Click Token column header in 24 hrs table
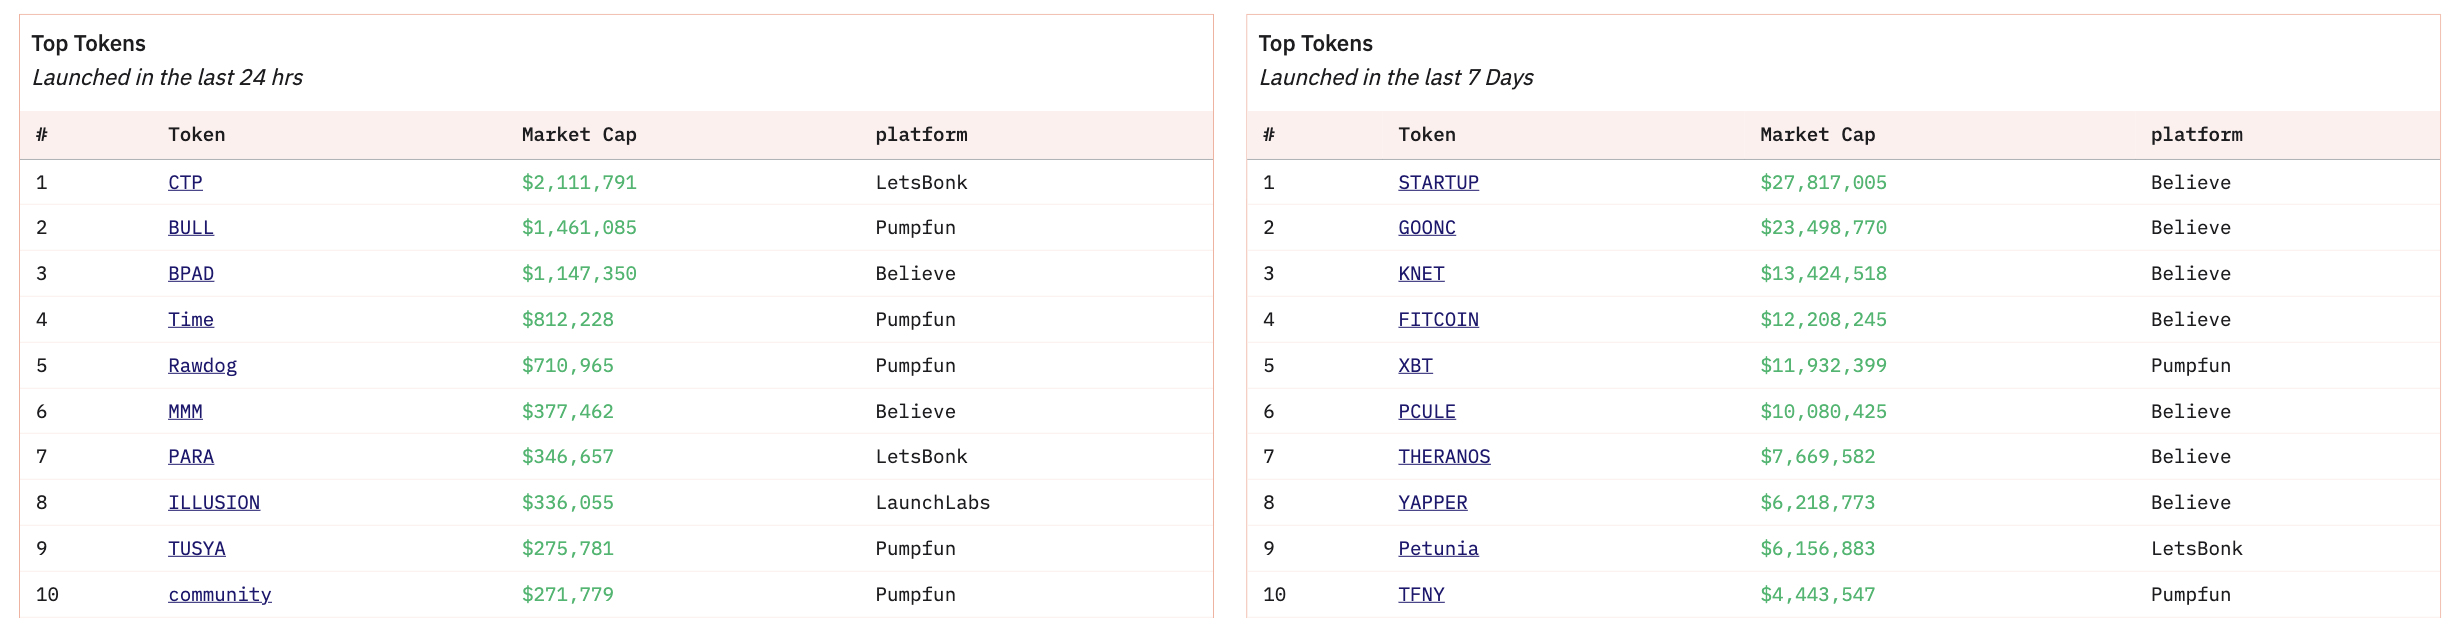 pos(196,135)
